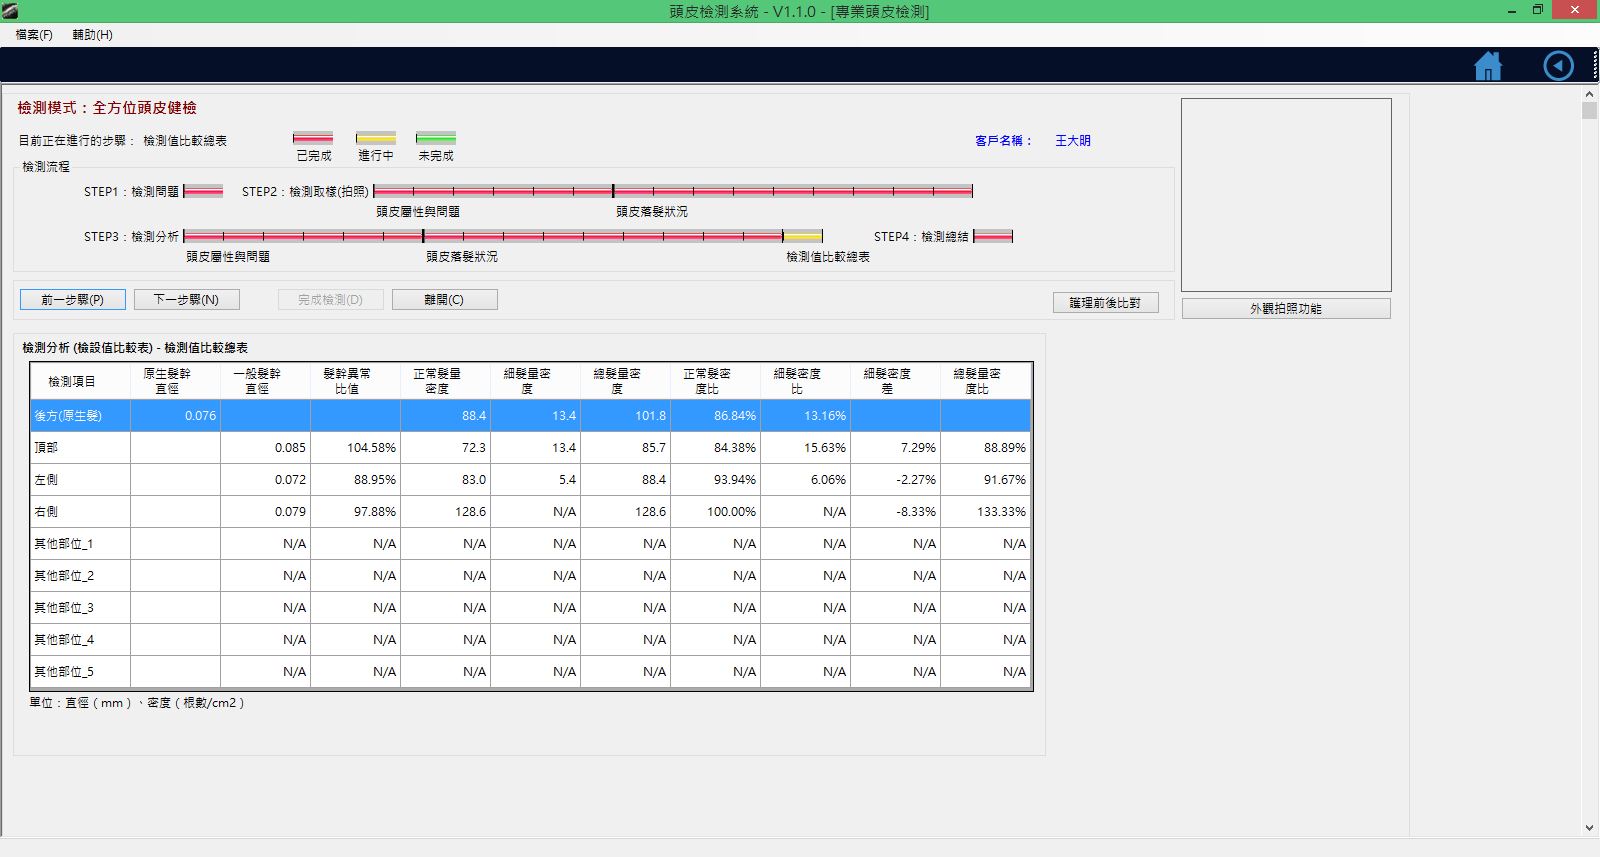Click the 下一步驟(N) button
The height and width of the screenshot is (857, 1600).
click(186, 300)
